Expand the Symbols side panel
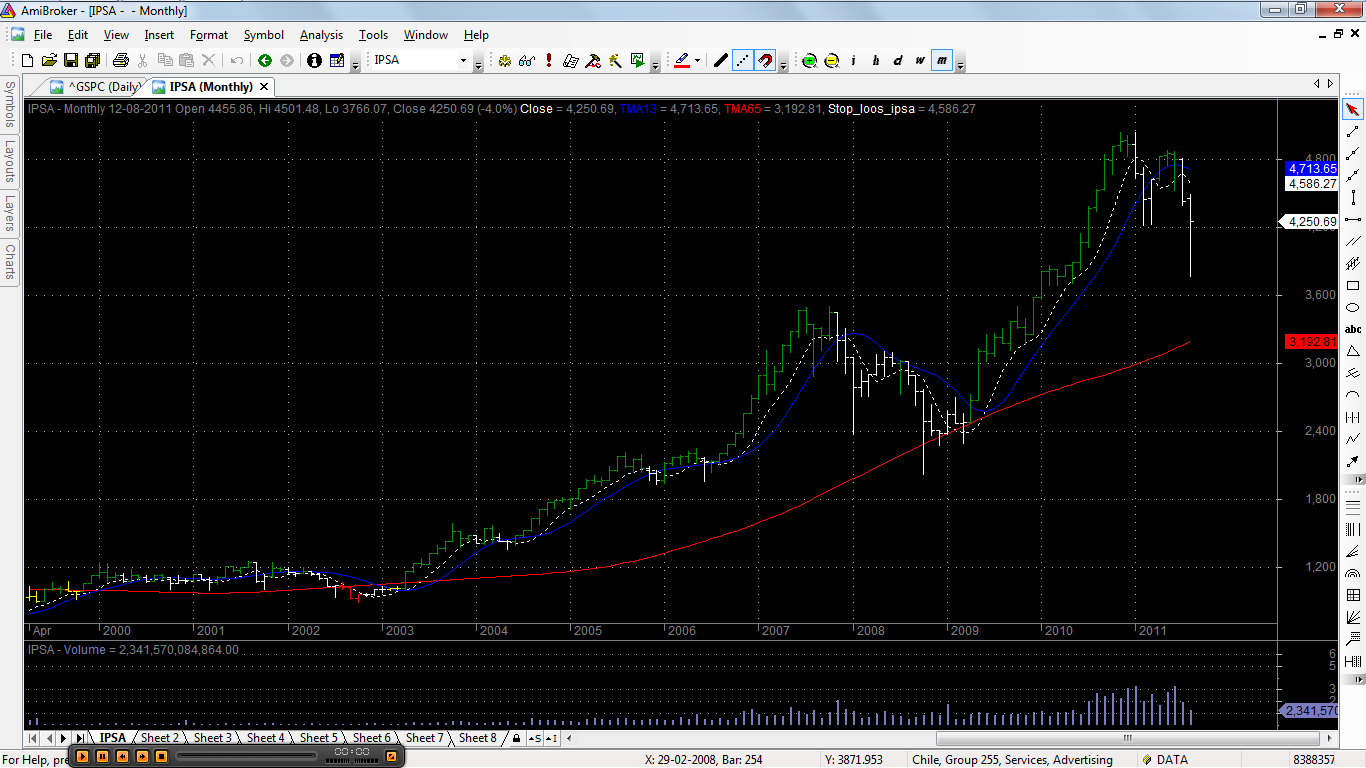Viewport: 1366px width, 768px height. tap(10, 105)
